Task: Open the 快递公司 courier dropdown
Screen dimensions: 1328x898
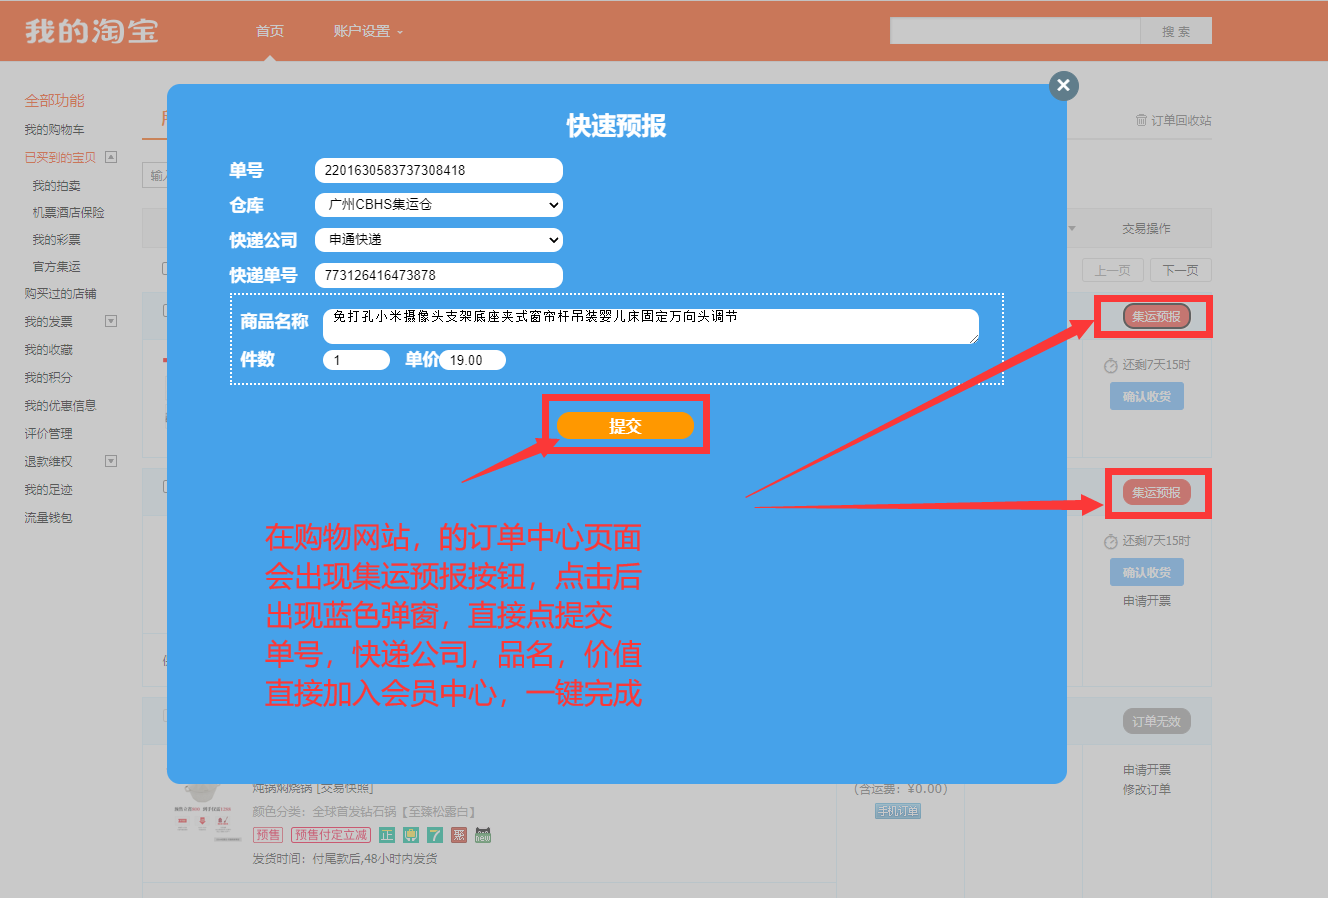Action: pos(439,240)
